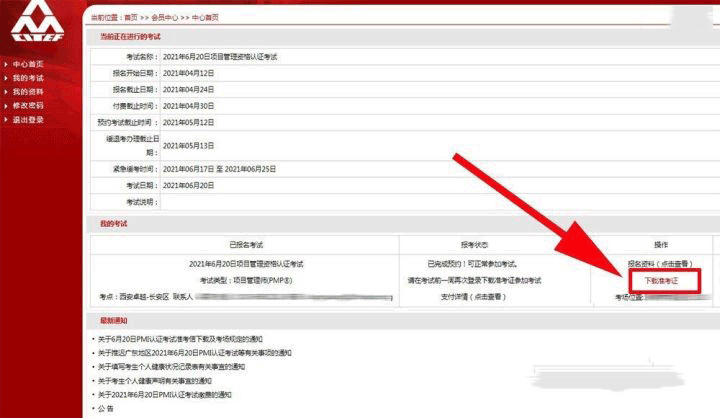Click the arrow bullet beside 退出登录
The image size is (720, 418).
point(6,120)
